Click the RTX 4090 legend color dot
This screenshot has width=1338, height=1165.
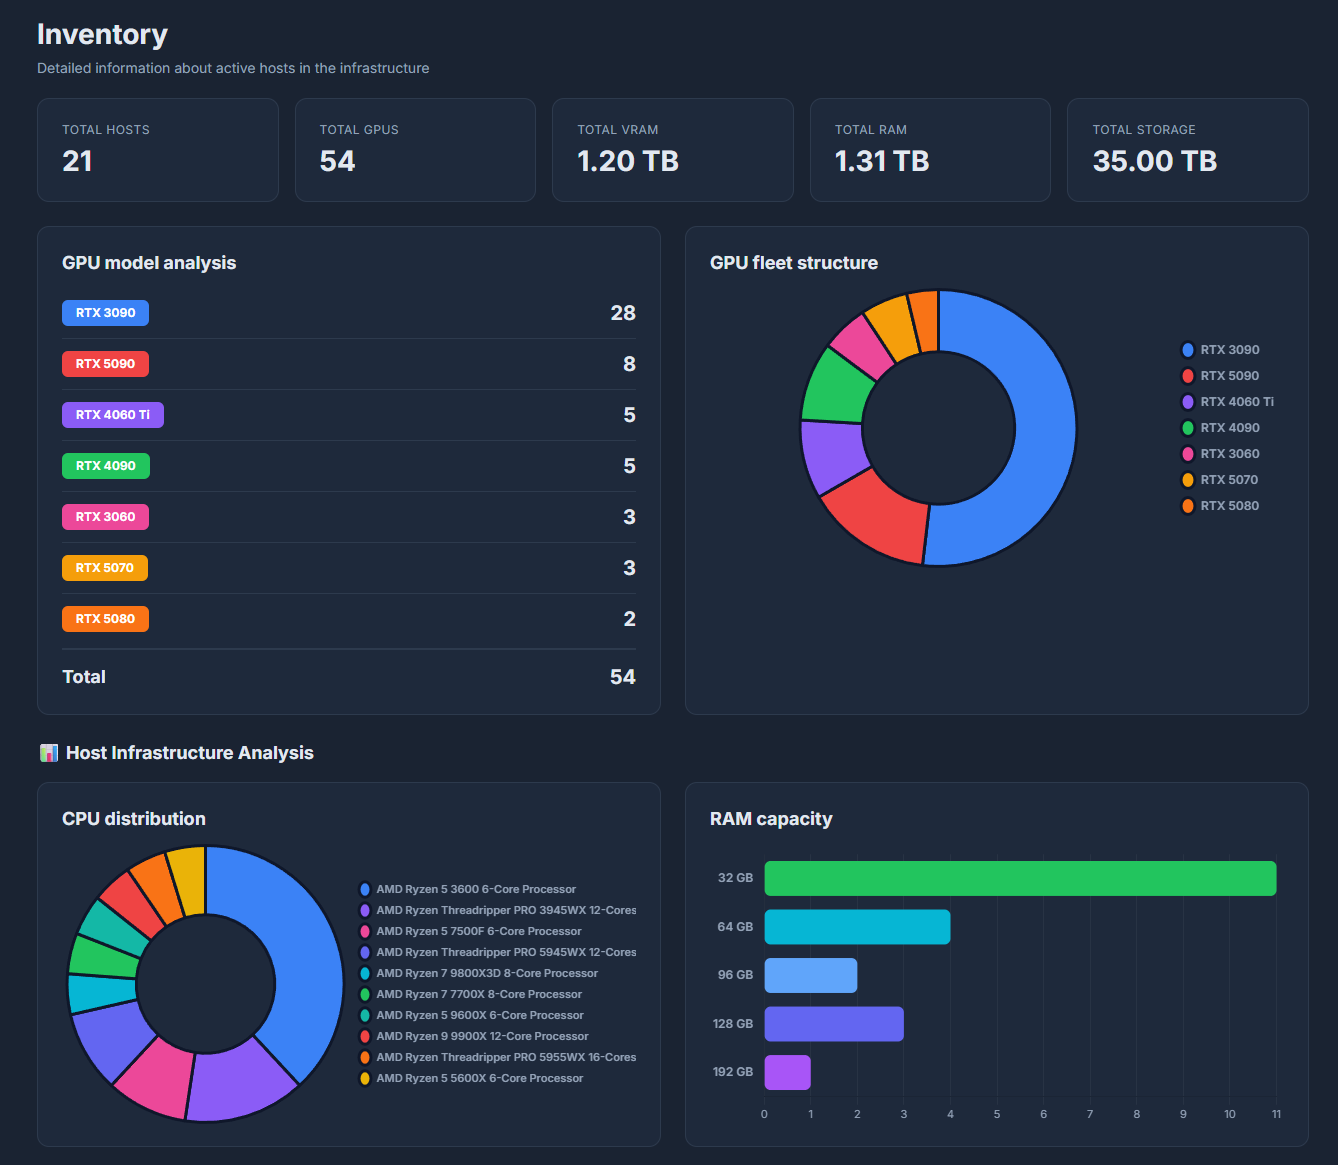[x=1187, y=428]
